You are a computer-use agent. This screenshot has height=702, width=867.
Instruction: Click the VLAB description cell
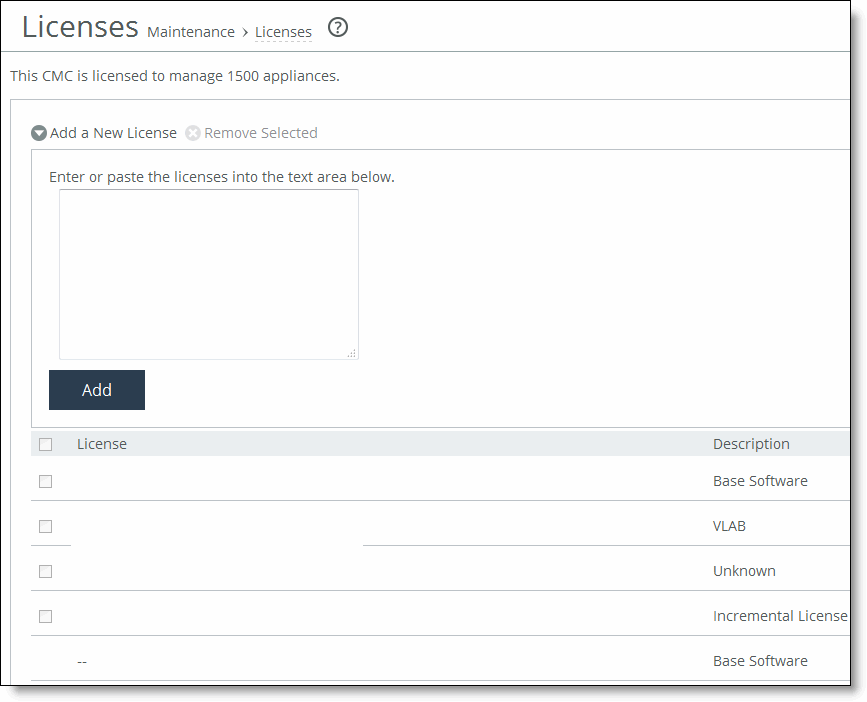point(729,526)
